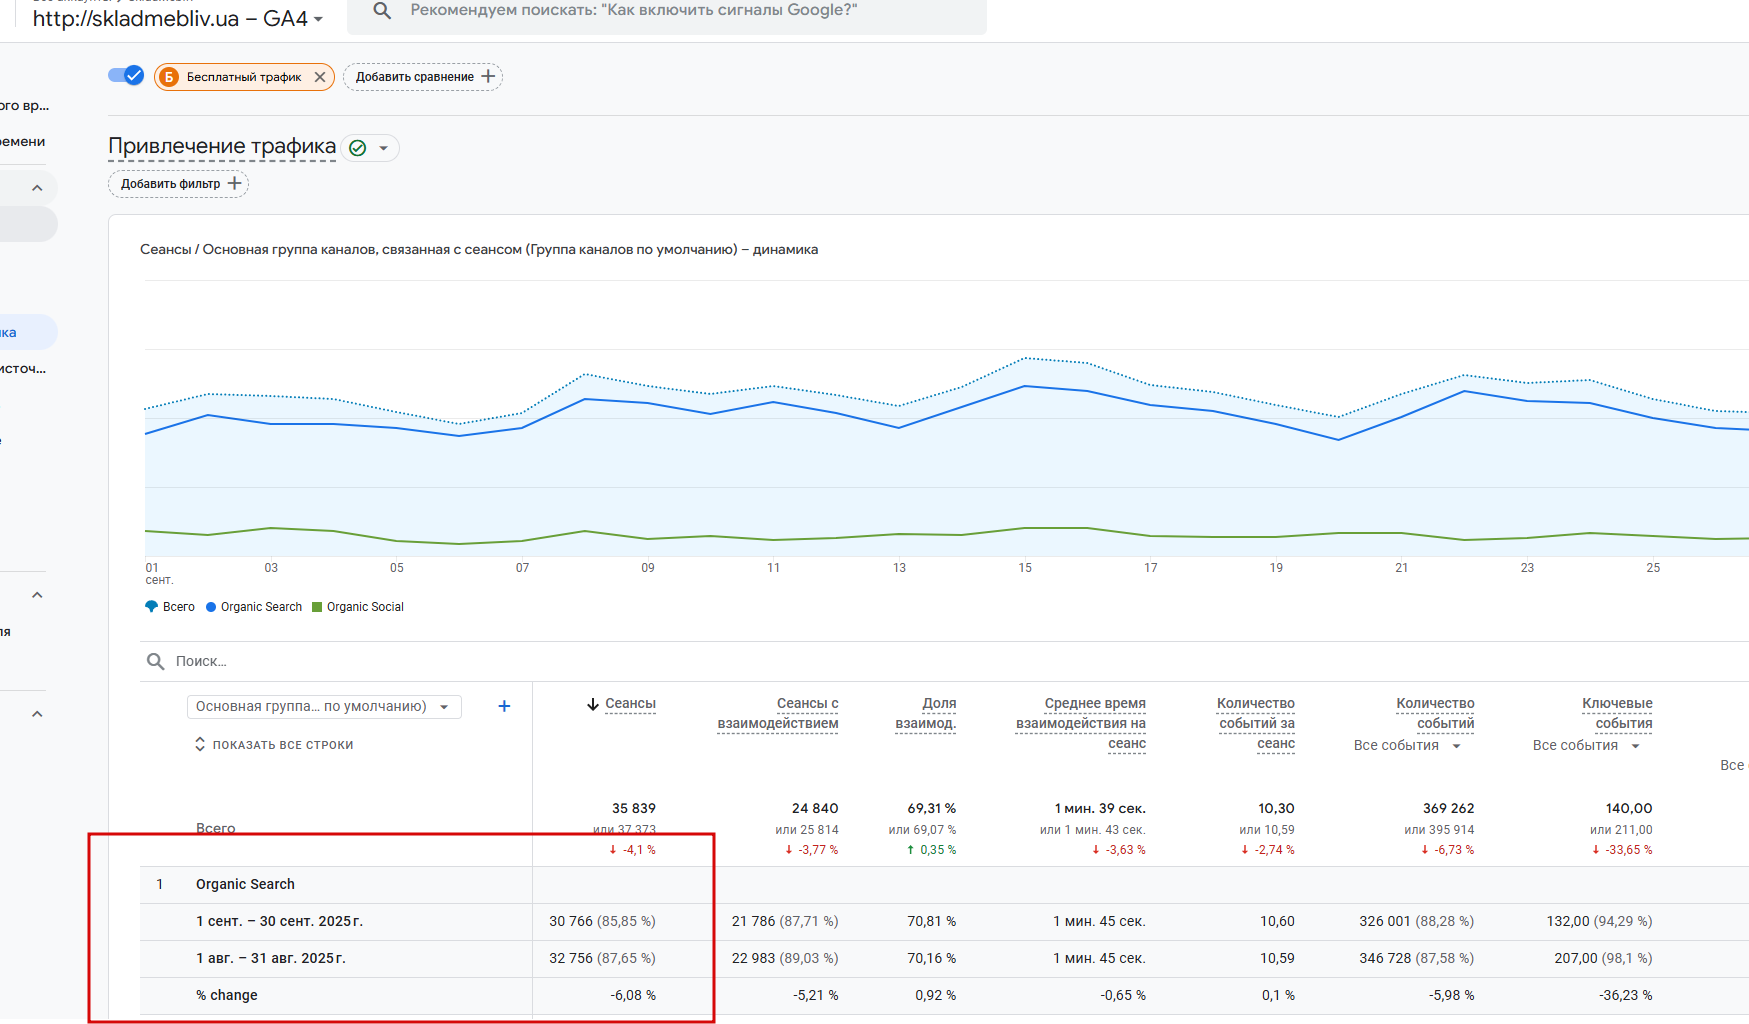1749x1024 pixels.
Task: Sort by Ключевые события column
Action: (x=1617, y=714)
